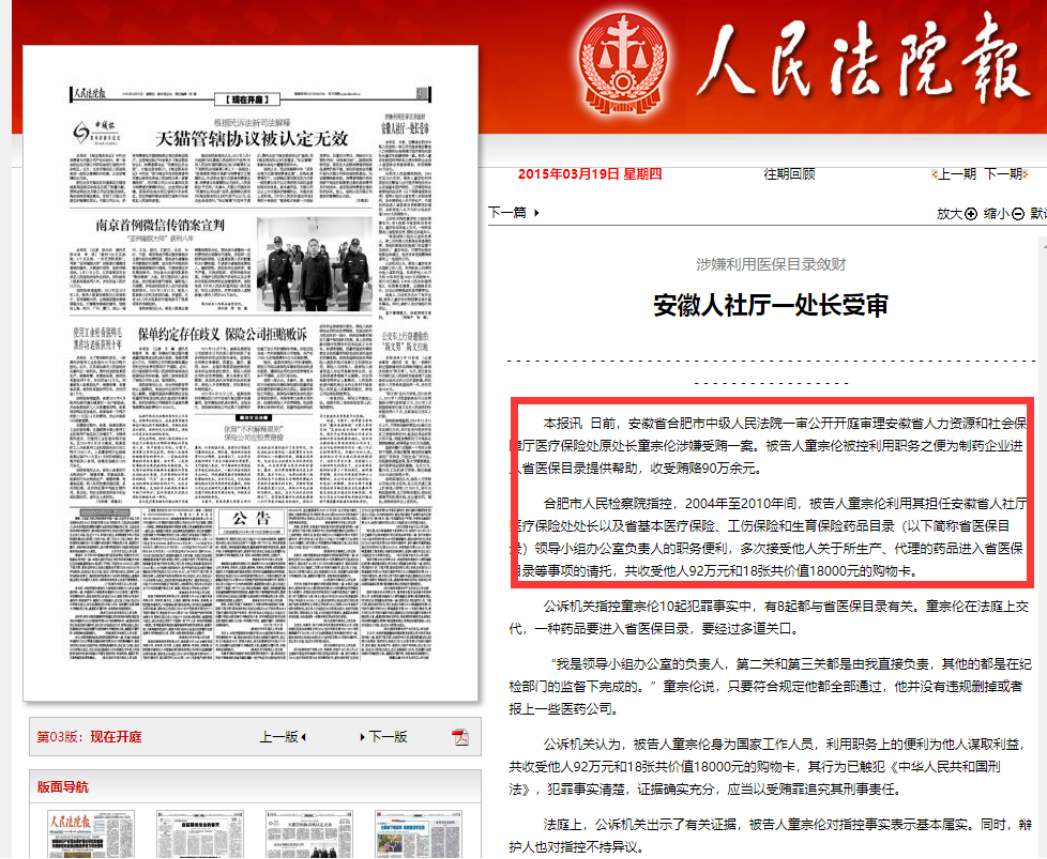Click the 缩小 zoom-out minus icon

(1018, 213)
